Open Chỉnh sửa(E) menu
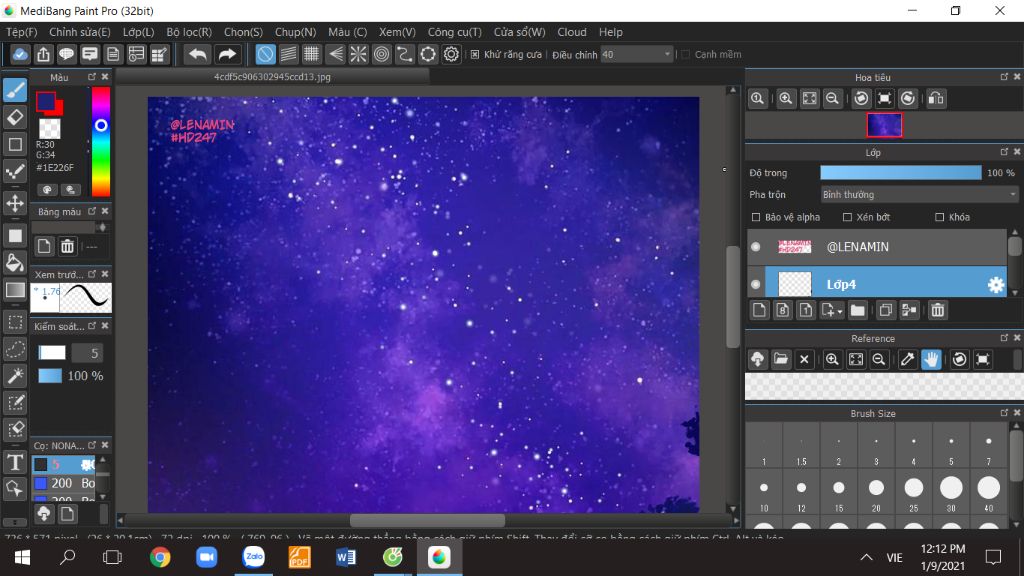The width and height of the screenshot is (1024, 576). click(x=80, y=32)
